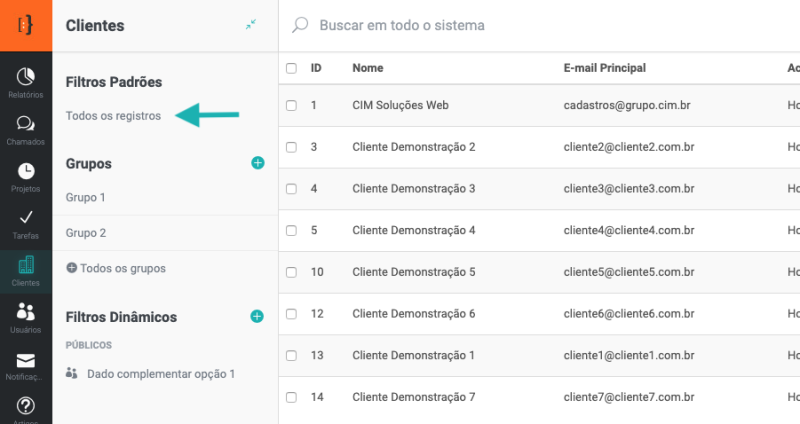Screen dimensions: 800x424
Task: Open the Chamados section icon
Action: tap(26, 126)
